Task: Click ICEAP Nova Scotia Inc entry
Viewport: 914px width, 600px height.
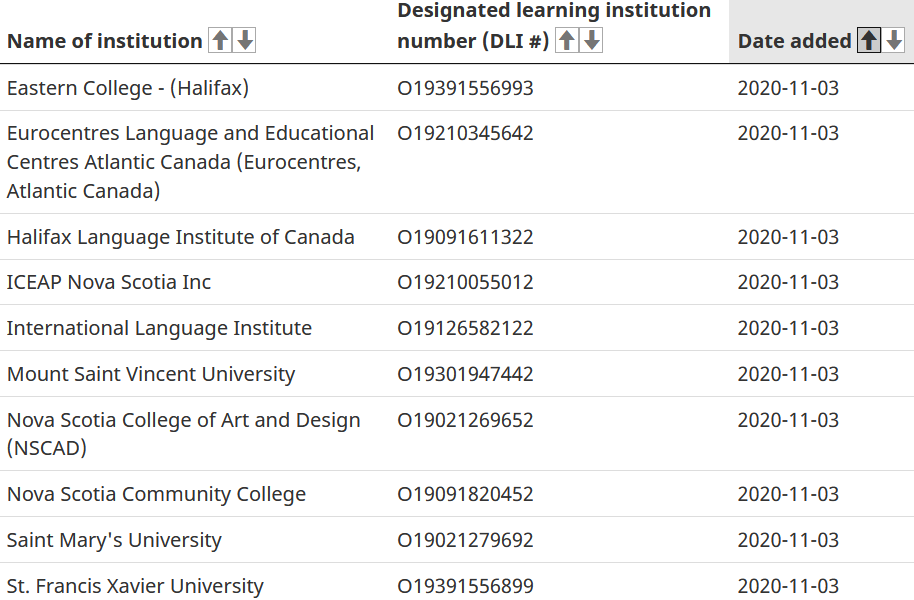Action: pyautogui.click(x=109, y=282)
